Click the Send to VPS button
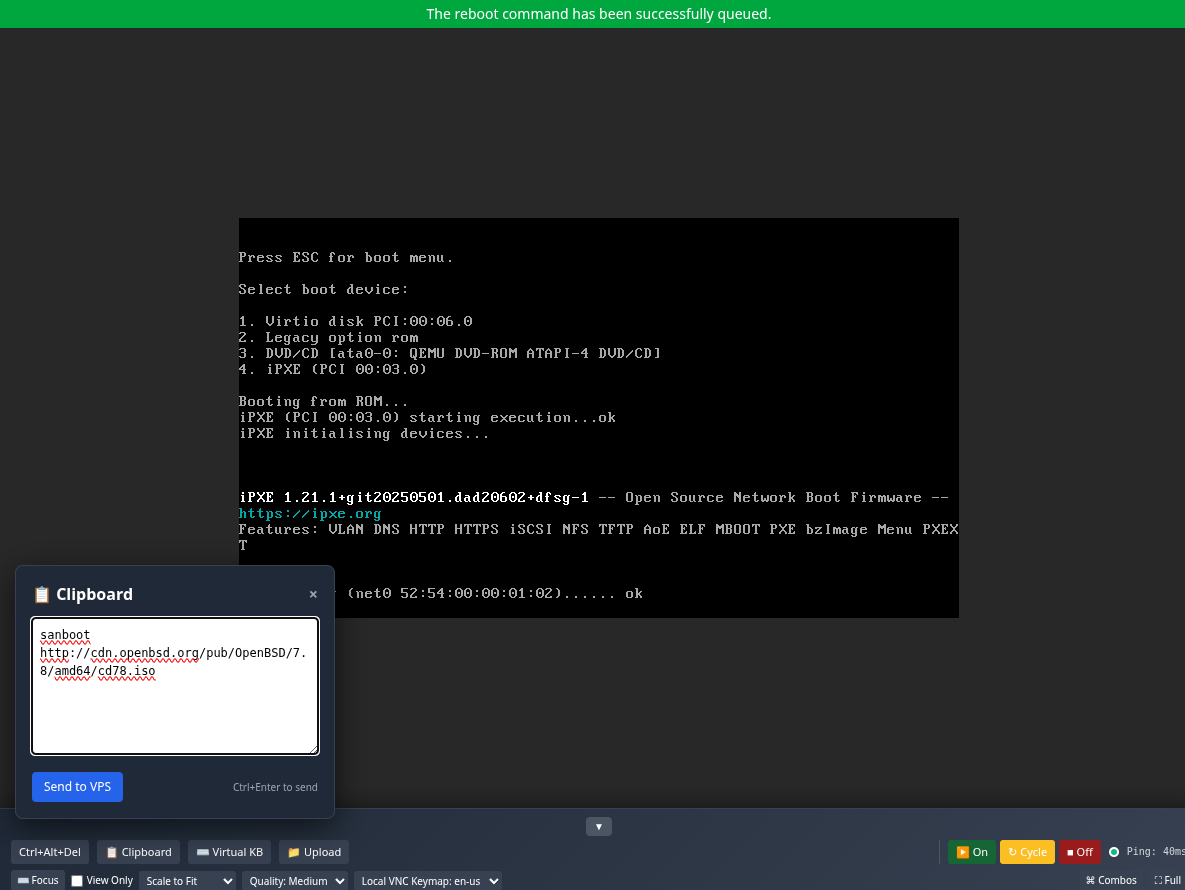 point(77,787)
